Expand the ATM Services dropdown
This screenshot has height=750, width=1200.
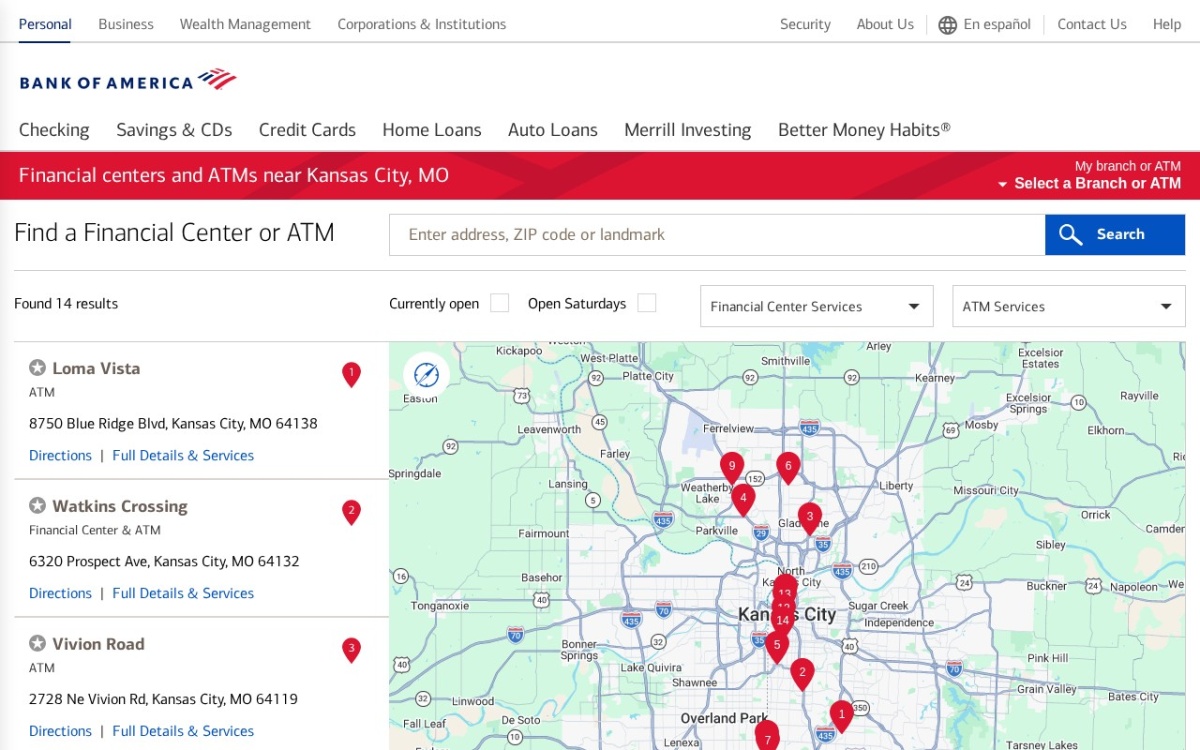[x=1069, y=306]
